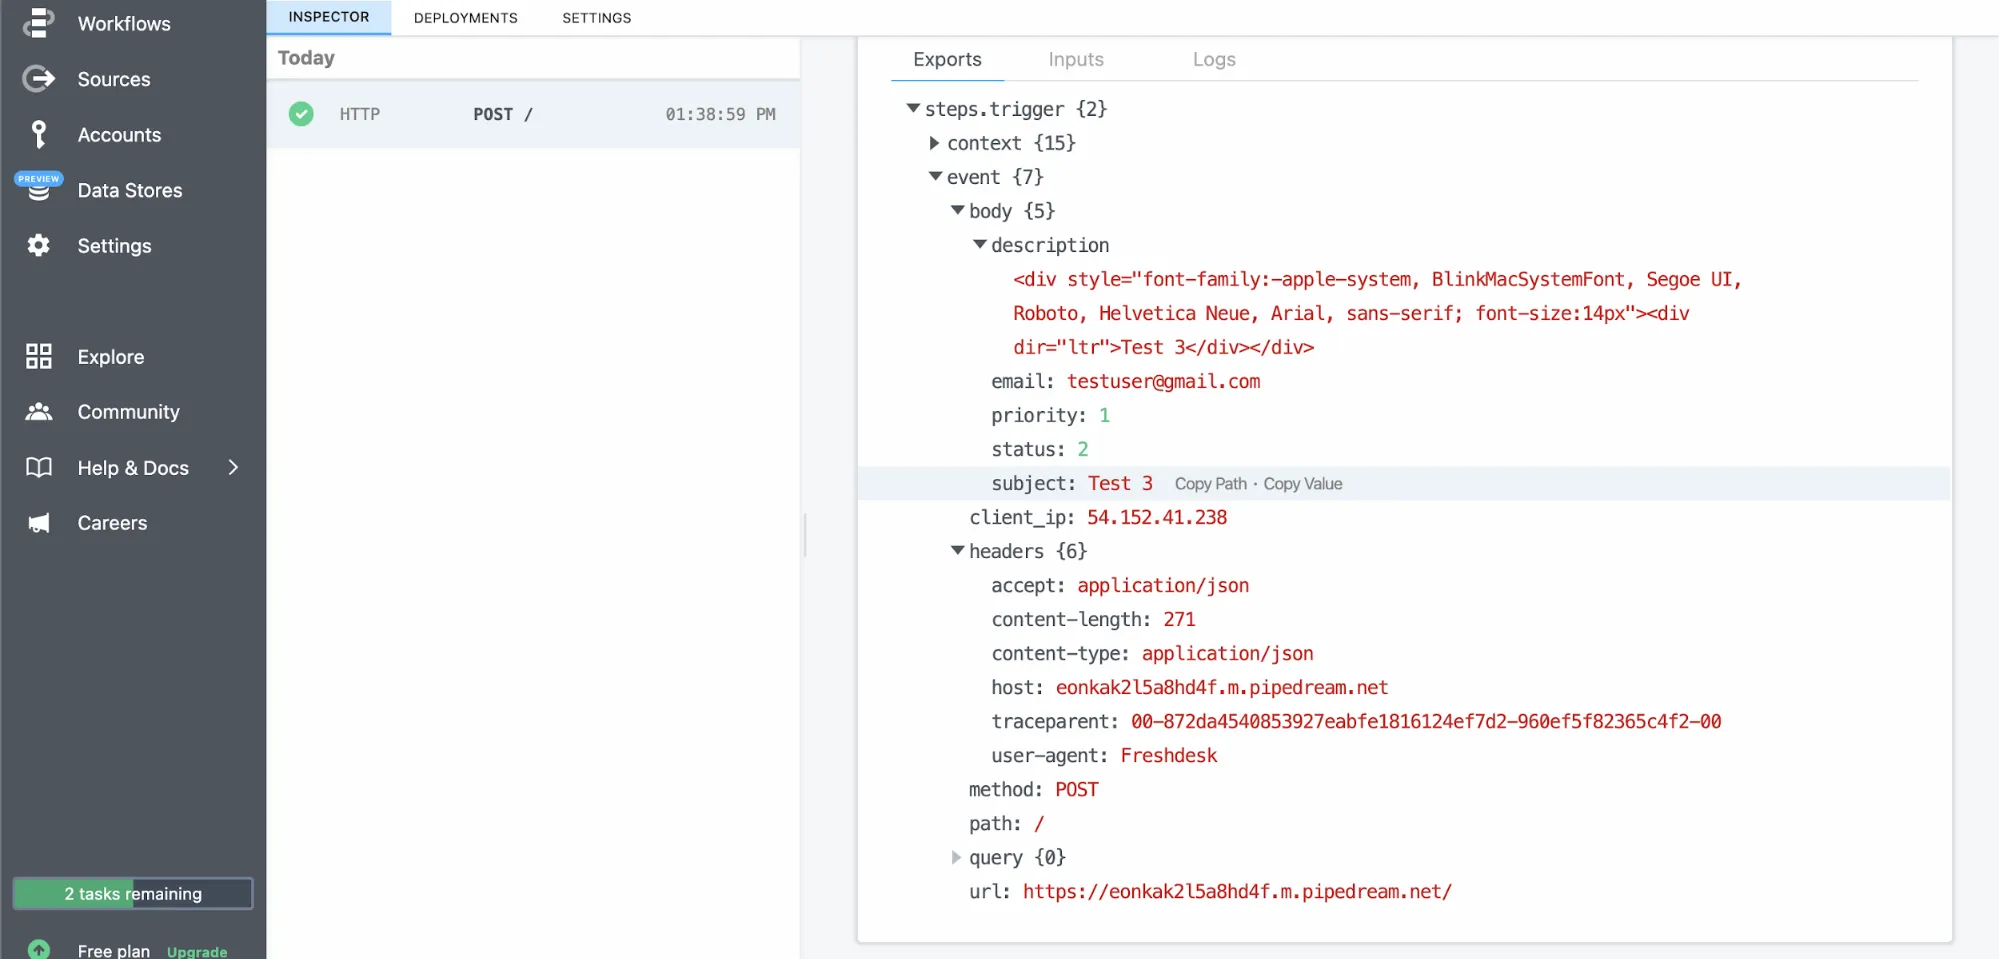Click the Free plan label
This screenshot has height=959, width=1999.
114,950
